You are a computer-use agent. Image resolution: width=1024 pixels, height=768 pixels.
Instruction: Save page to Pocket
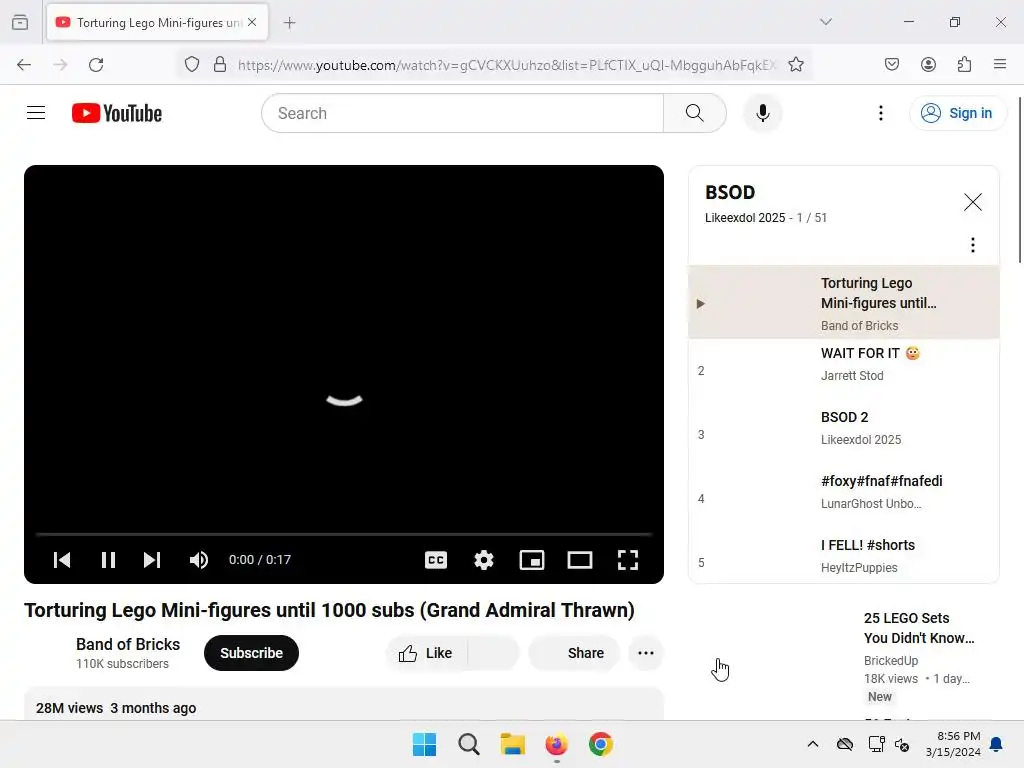coord(891,64)
